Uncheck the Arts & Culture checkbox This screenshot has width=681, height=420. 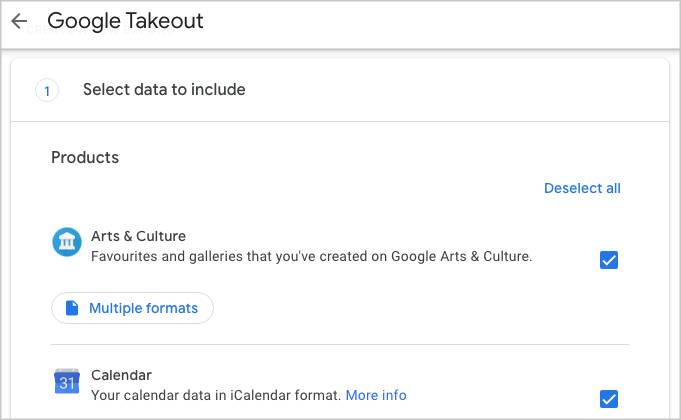pyautogui.click(x=608, y=260)
